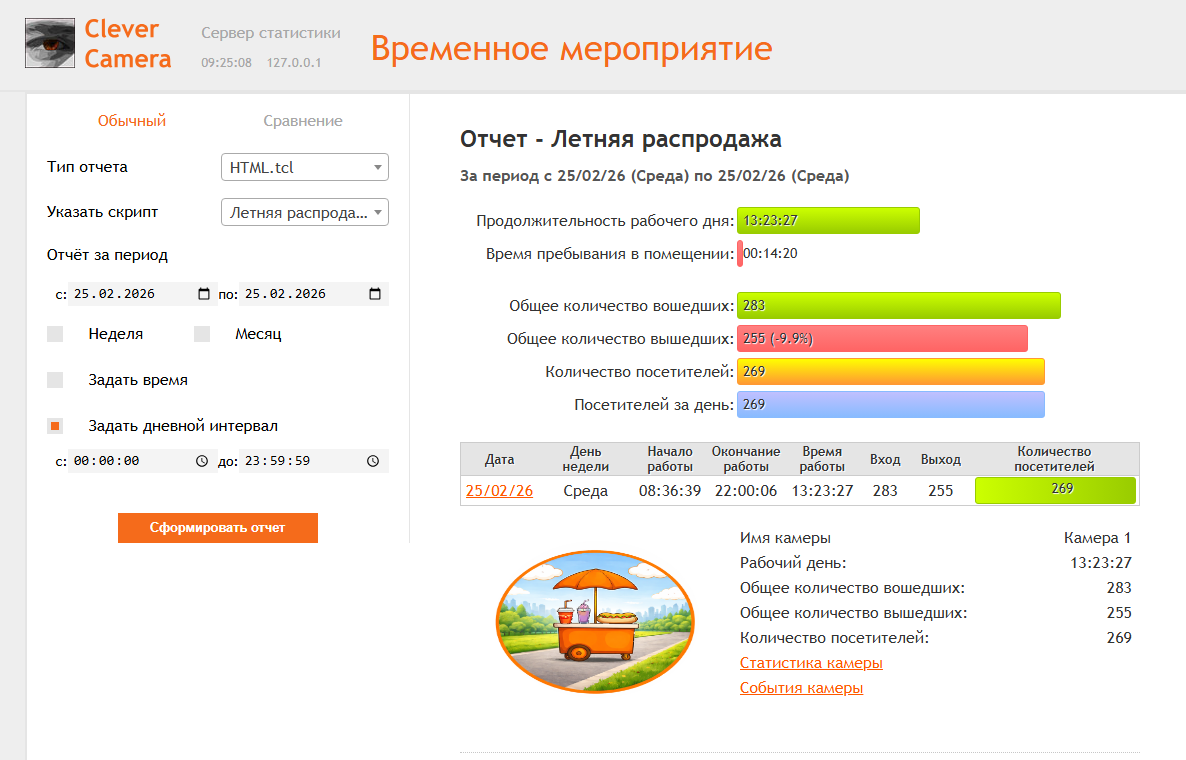The height and width of the screenshot is (760, 1186).
Task: Enable the Месяц checkbox
Action: [202, 334]
